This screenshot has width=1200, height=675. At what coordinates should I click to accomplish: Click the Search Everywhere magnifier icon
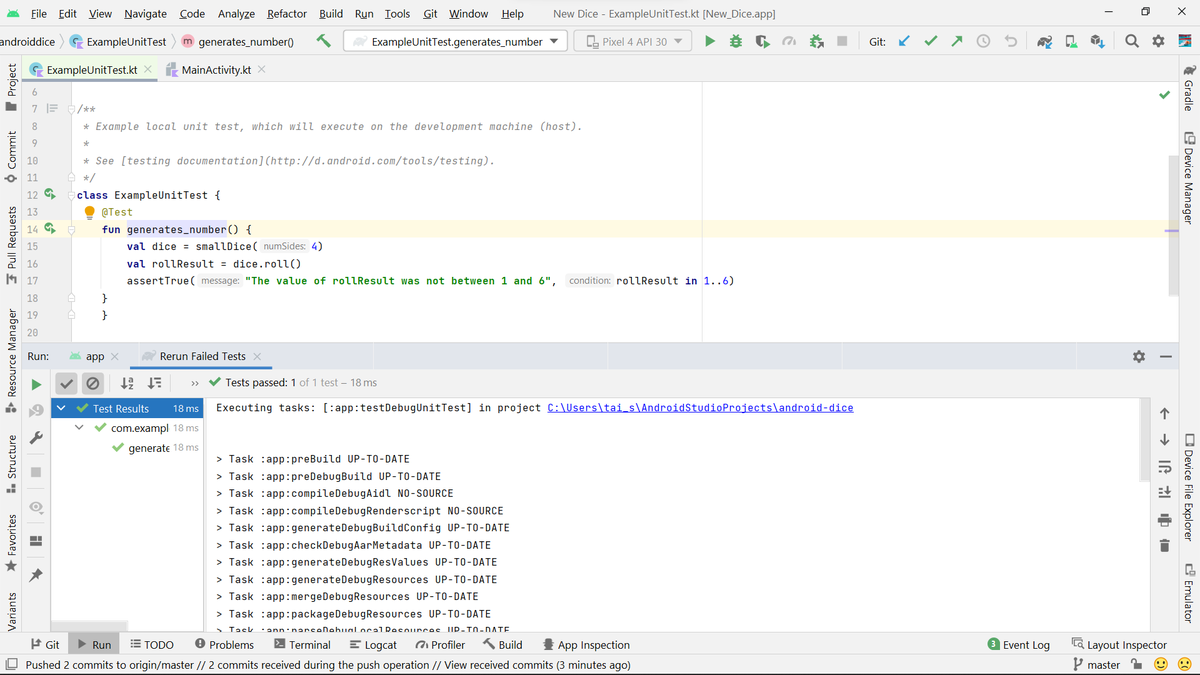click(x=1132, y=41)
